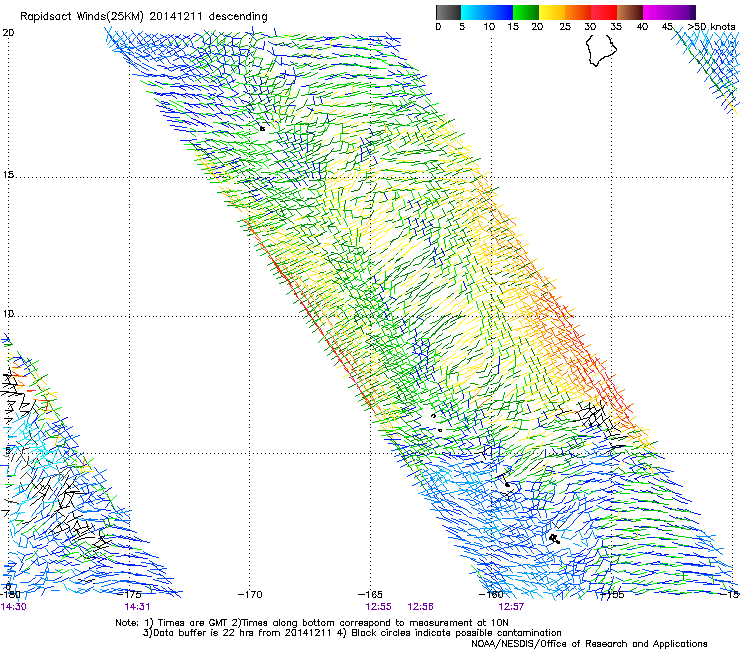The width and height of the screenshot is (740, 650).
Task: Select the purple '12:56' time stamp
Action: point(420,607)
